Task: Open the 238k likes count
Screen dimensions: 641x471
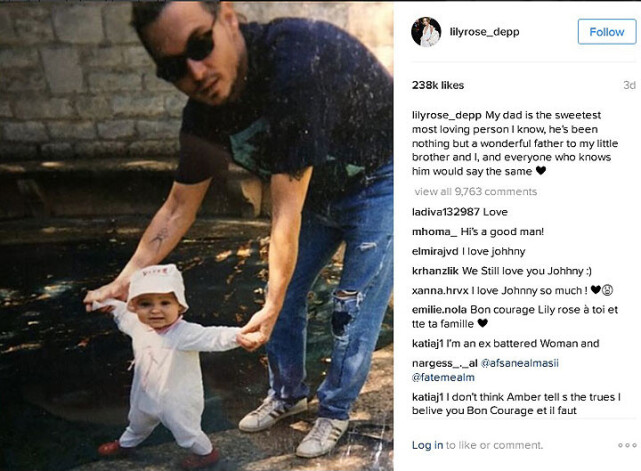Action: (438, 85)
